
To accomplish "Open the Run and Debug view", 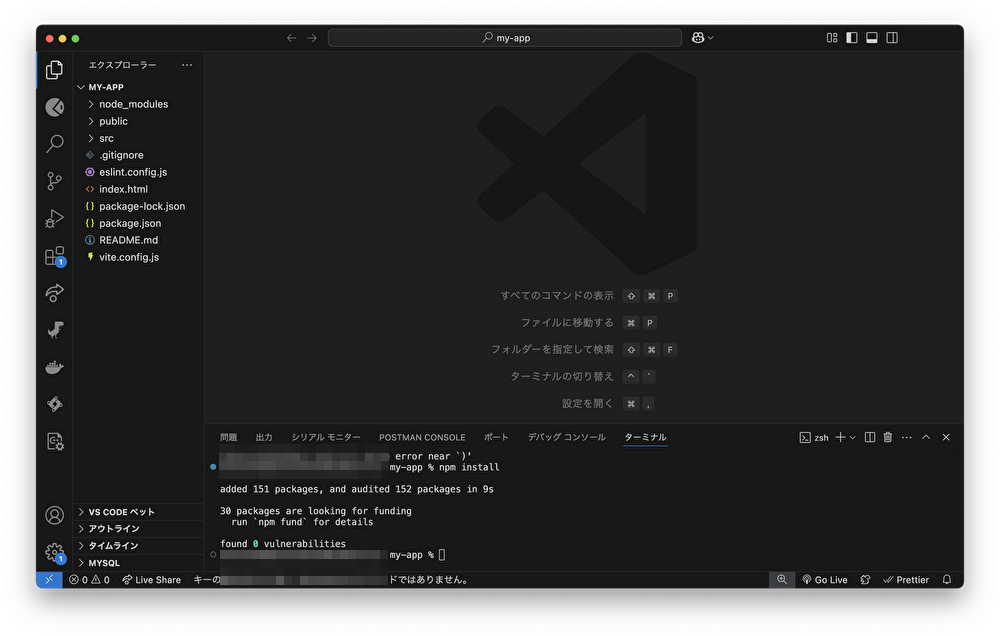I will (x=55, y=218).
